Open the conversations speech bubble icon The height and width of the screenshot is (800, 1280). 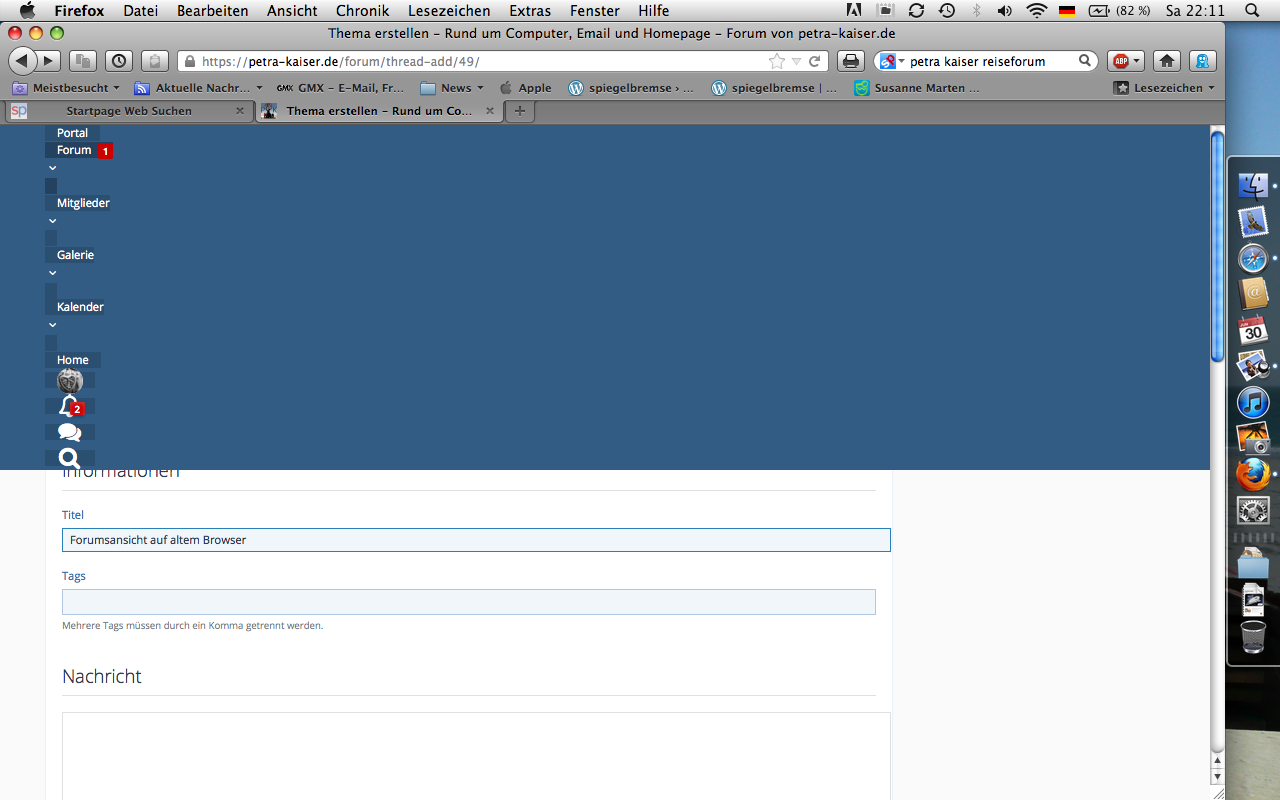pyautogui.click(x=69, y=432)
